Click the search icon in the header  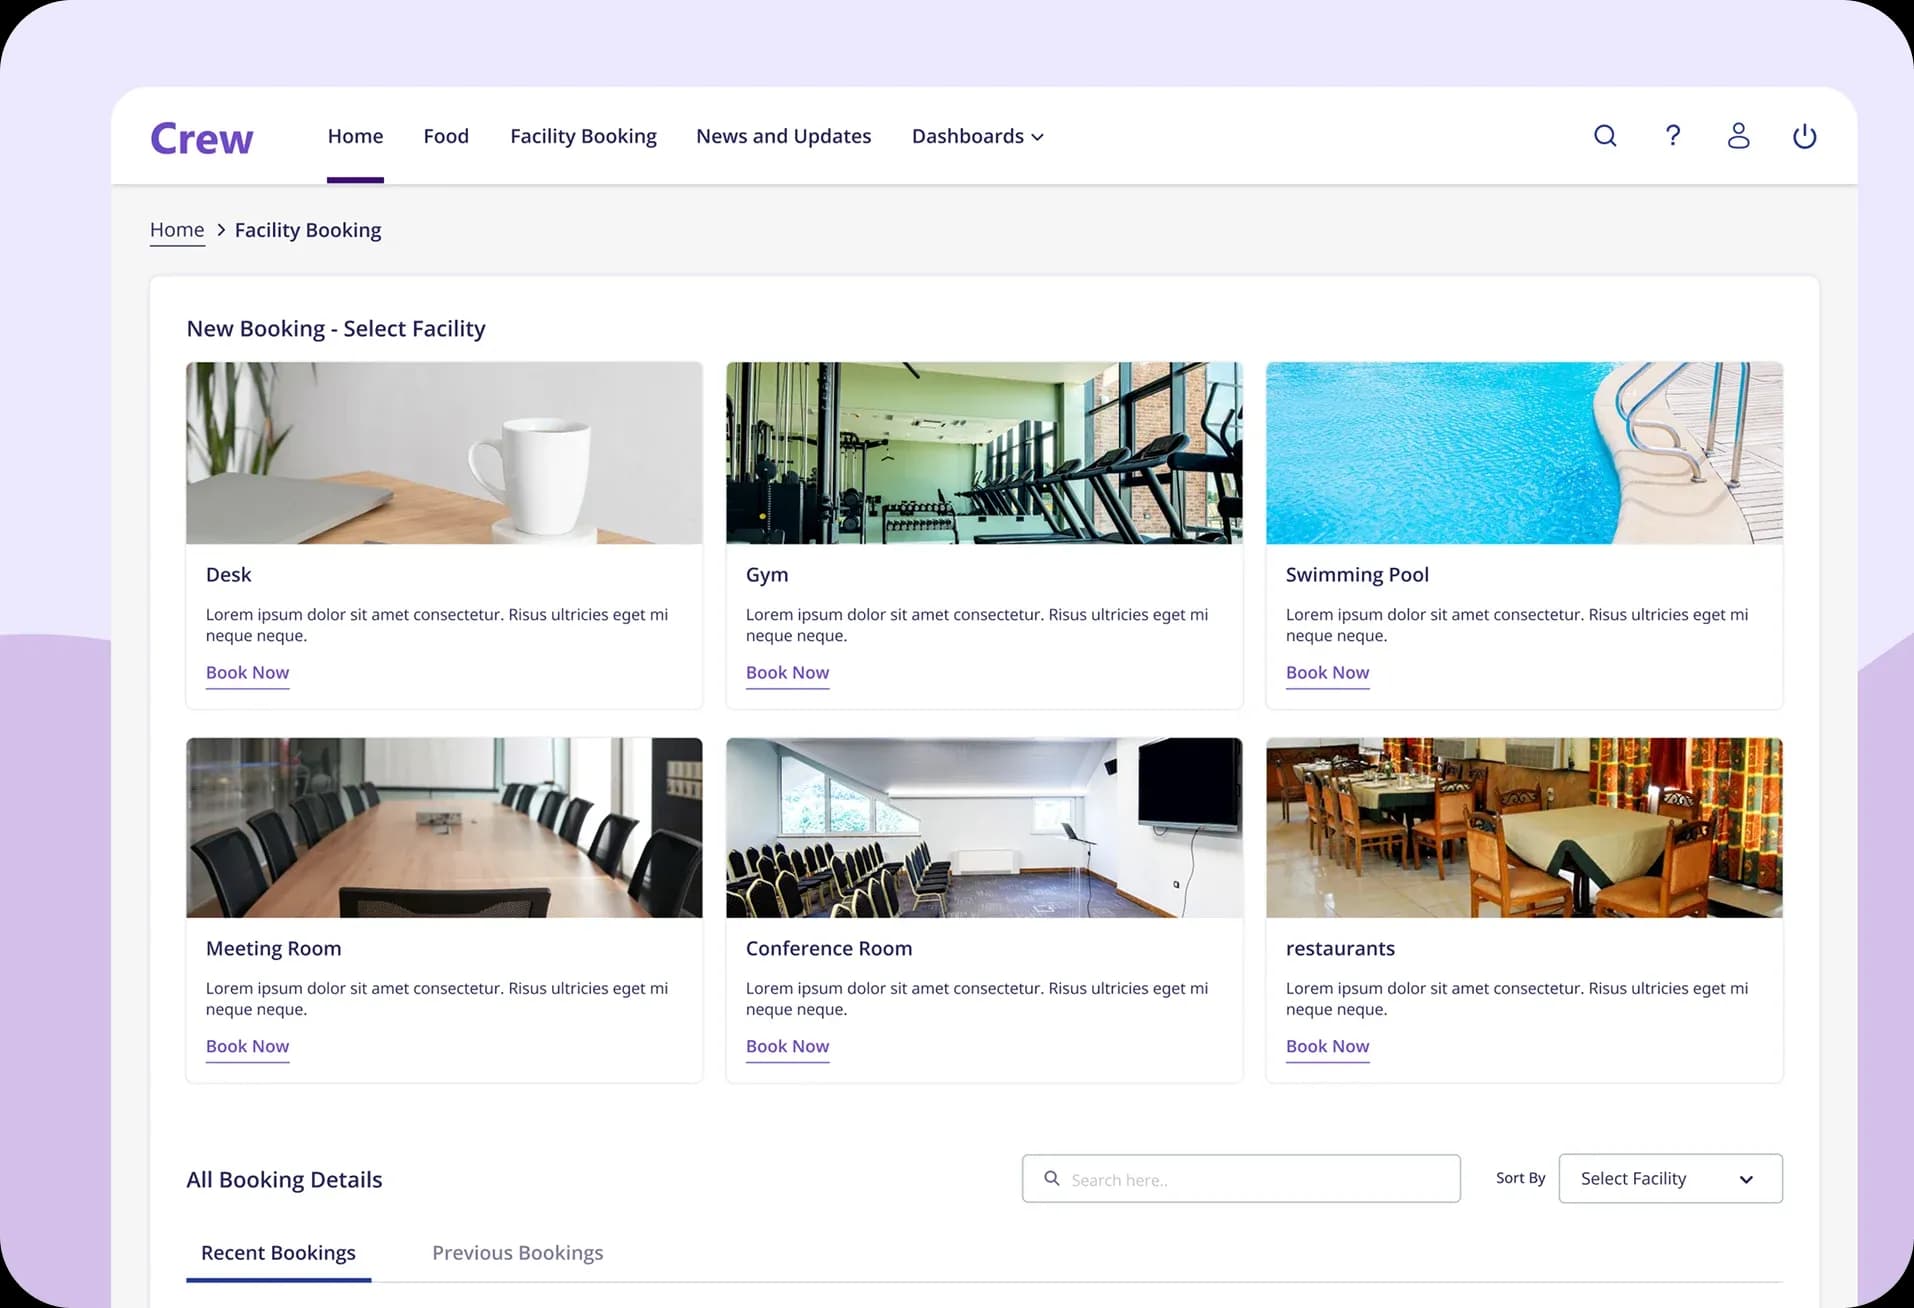coord(1605,136)
